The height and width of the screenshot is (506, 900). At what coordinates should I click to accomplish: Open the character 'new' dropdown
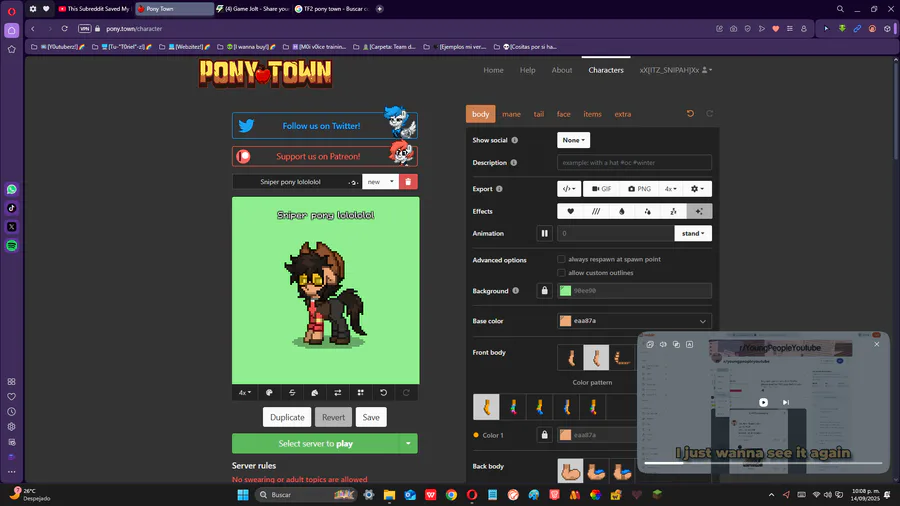click(x=381, y=182)
